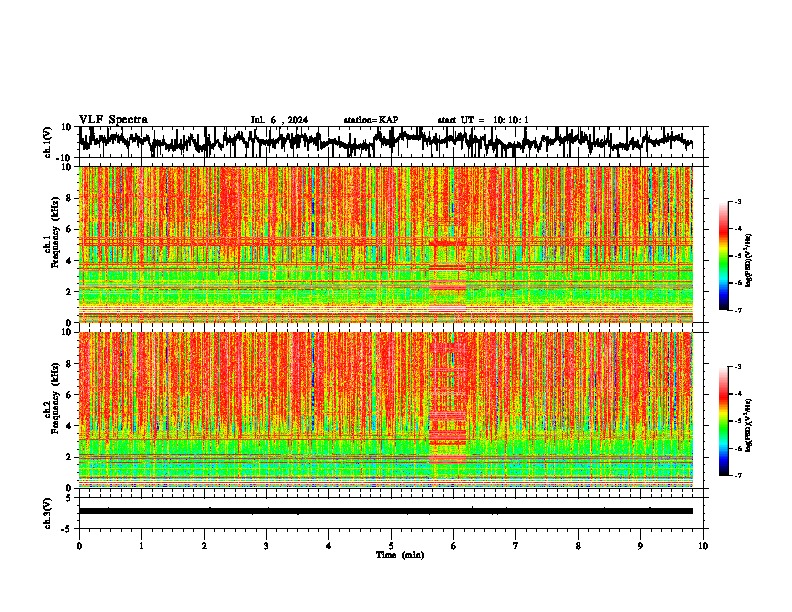
Task: Click the 6 kHz tick on ch.2 frequency axis
Action: (x=70, y=395)
